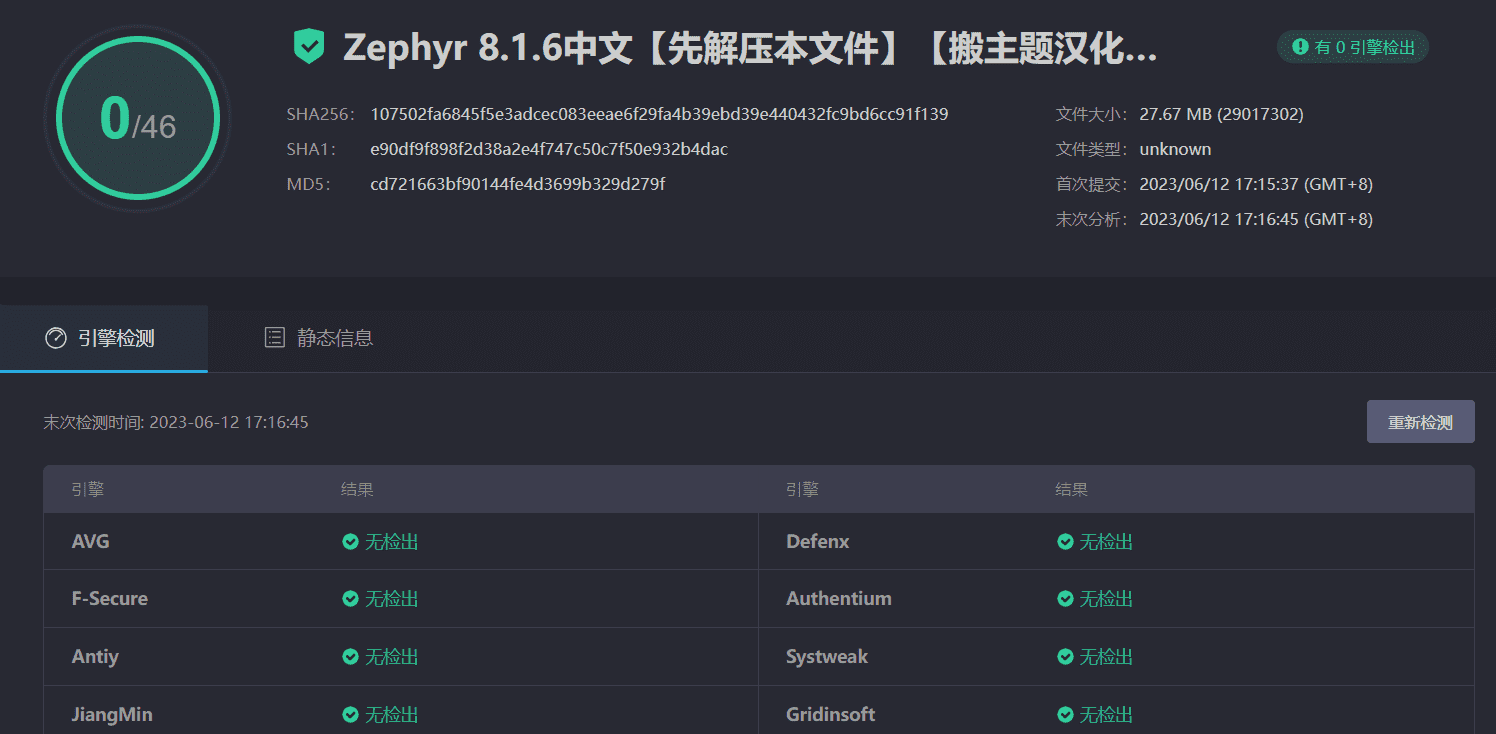This screenshot has height=734, width=1496.
Task: Click the green check icon in JiangMin row
Action: 350,715
